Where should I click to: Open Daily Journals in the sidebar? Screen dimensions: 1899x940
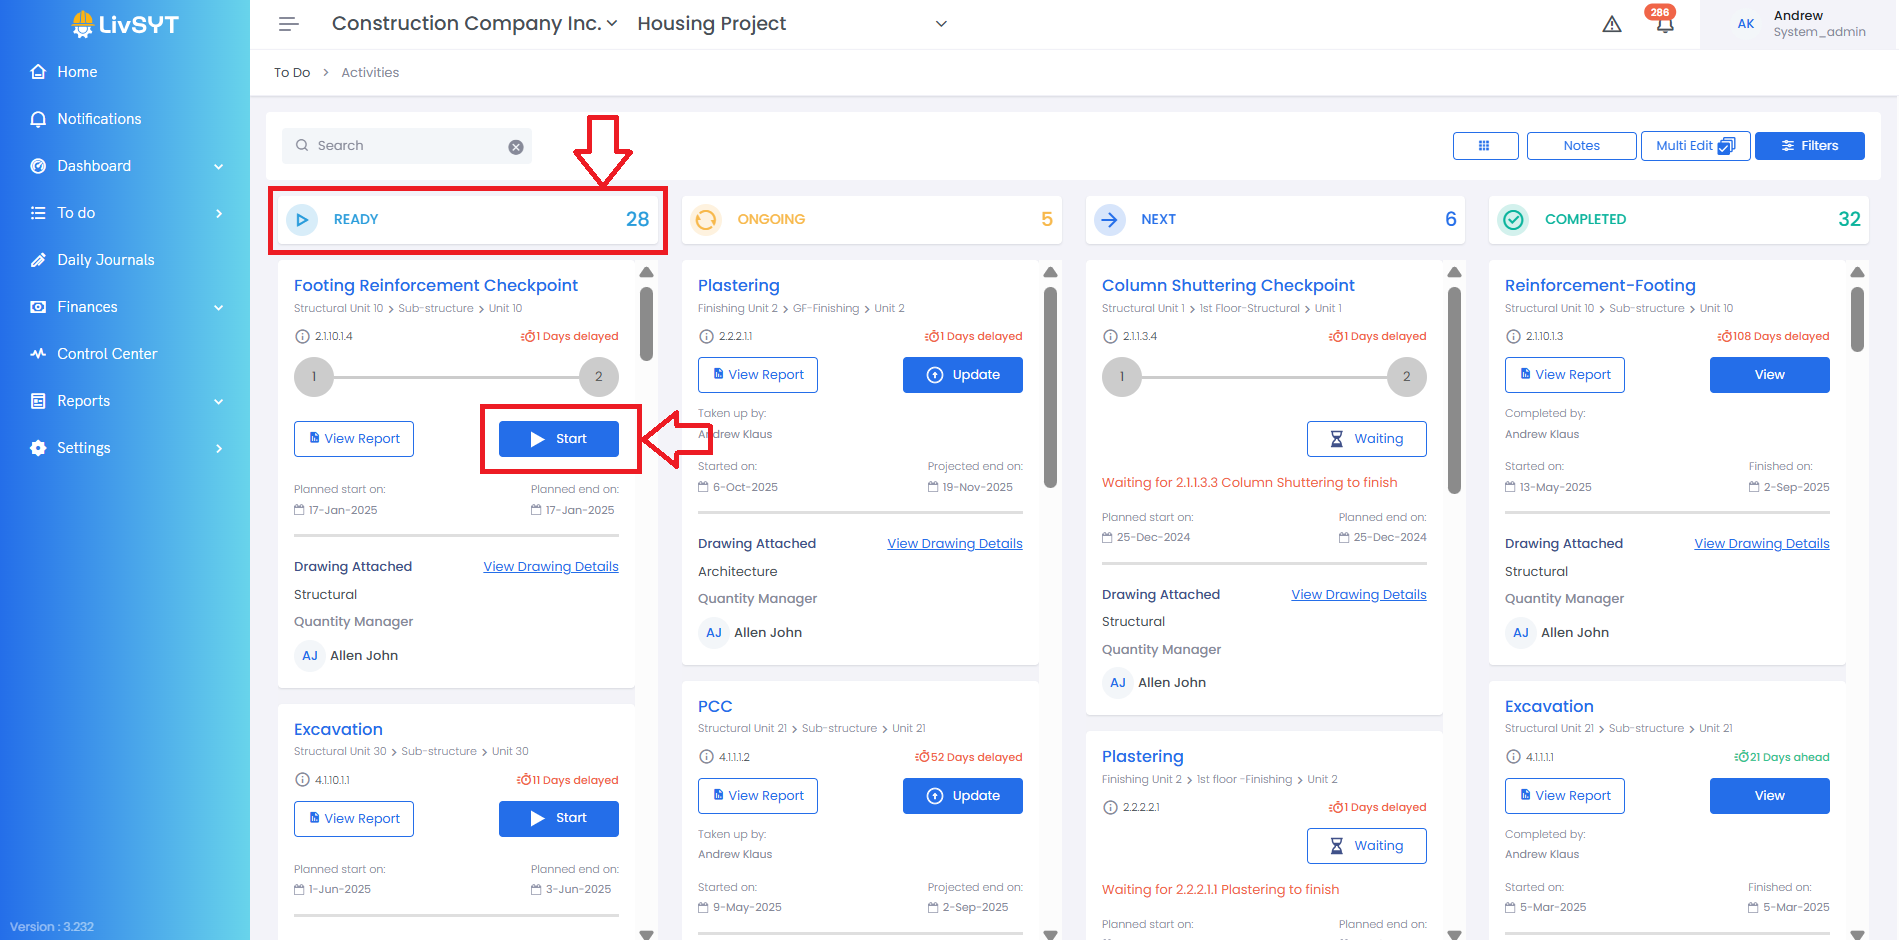coord(105,260)
